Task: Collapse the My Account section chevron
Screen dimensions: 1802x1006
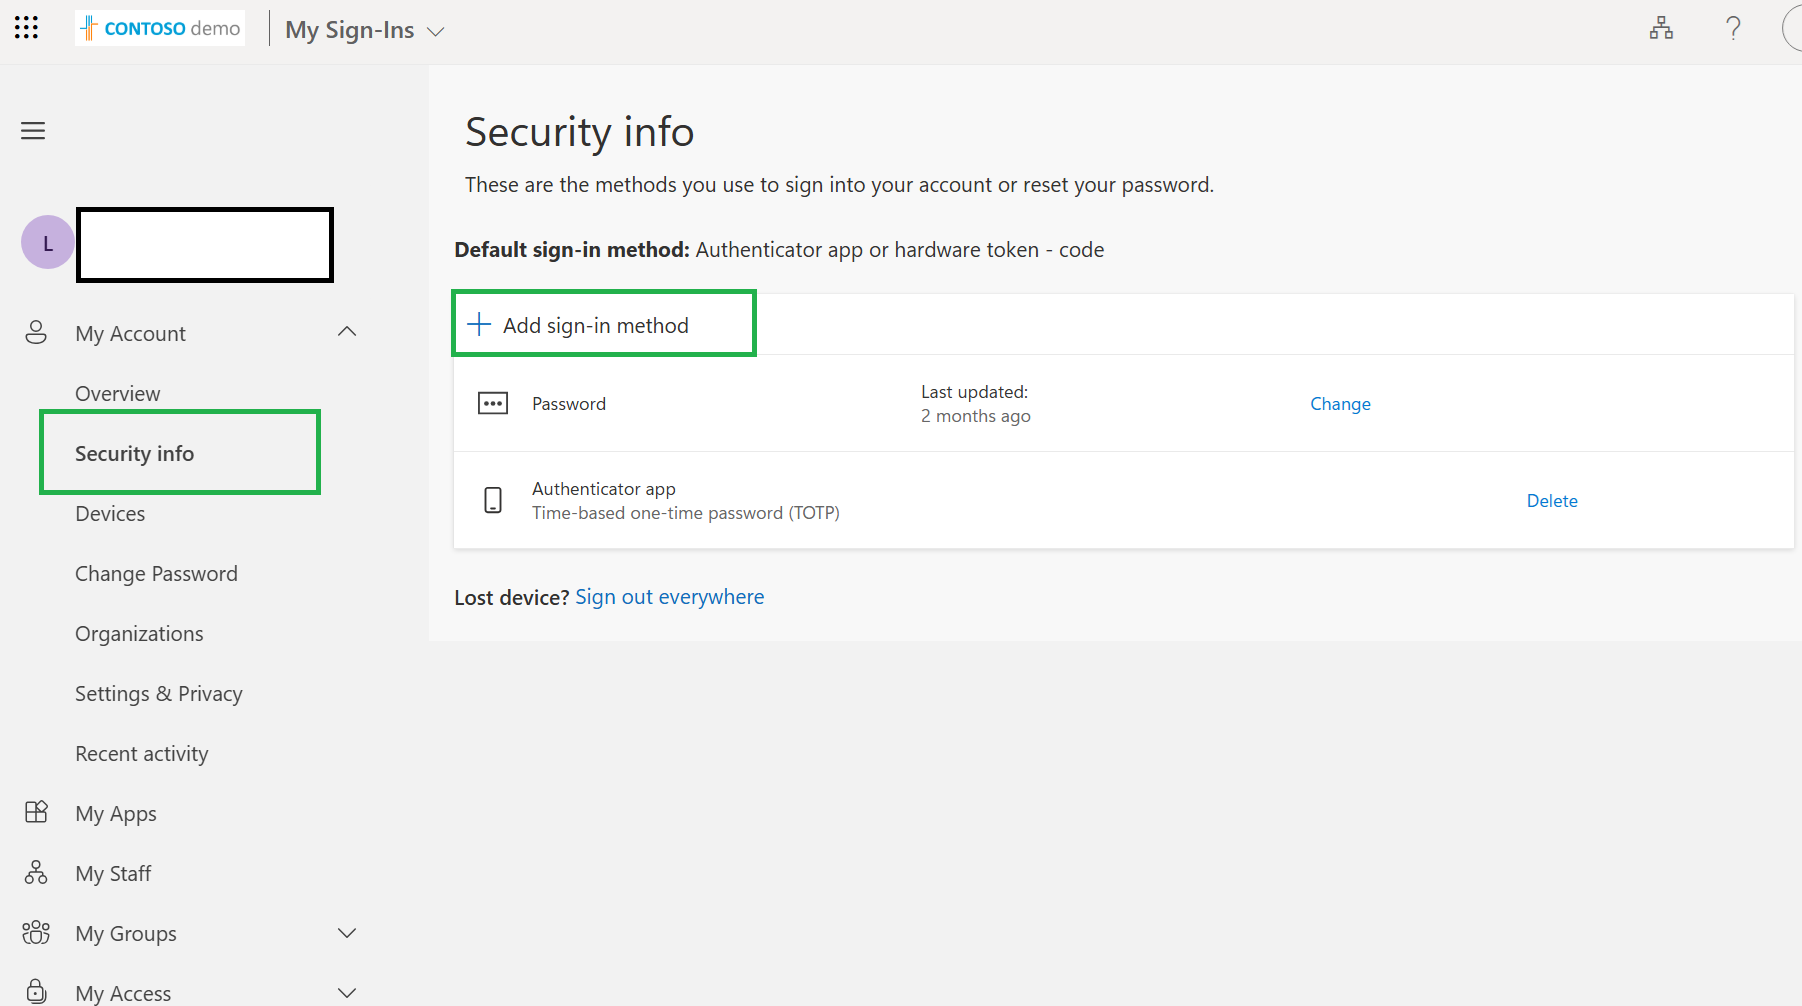Action: click(x=347, y=332)
